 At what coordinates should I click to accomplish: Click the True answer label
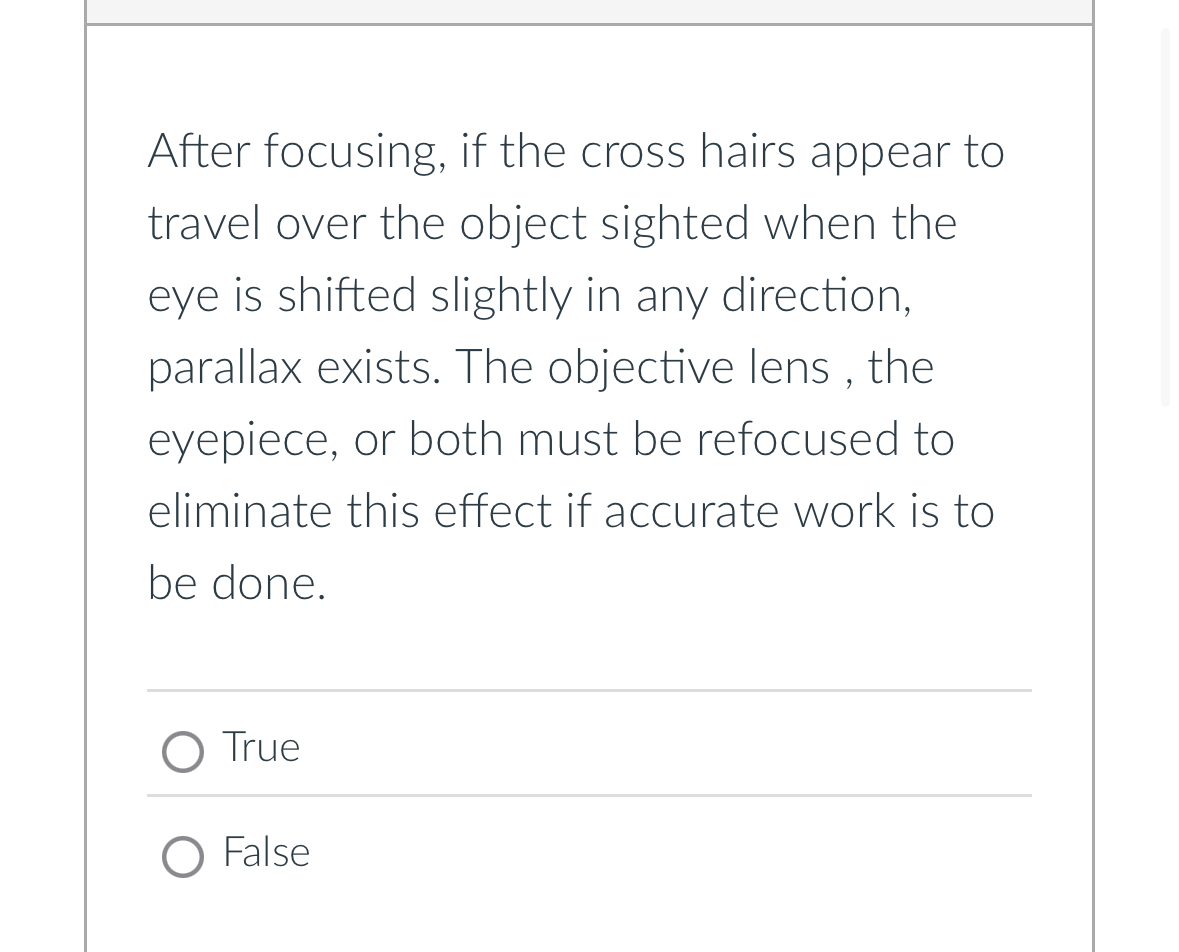tap(261, 747)
